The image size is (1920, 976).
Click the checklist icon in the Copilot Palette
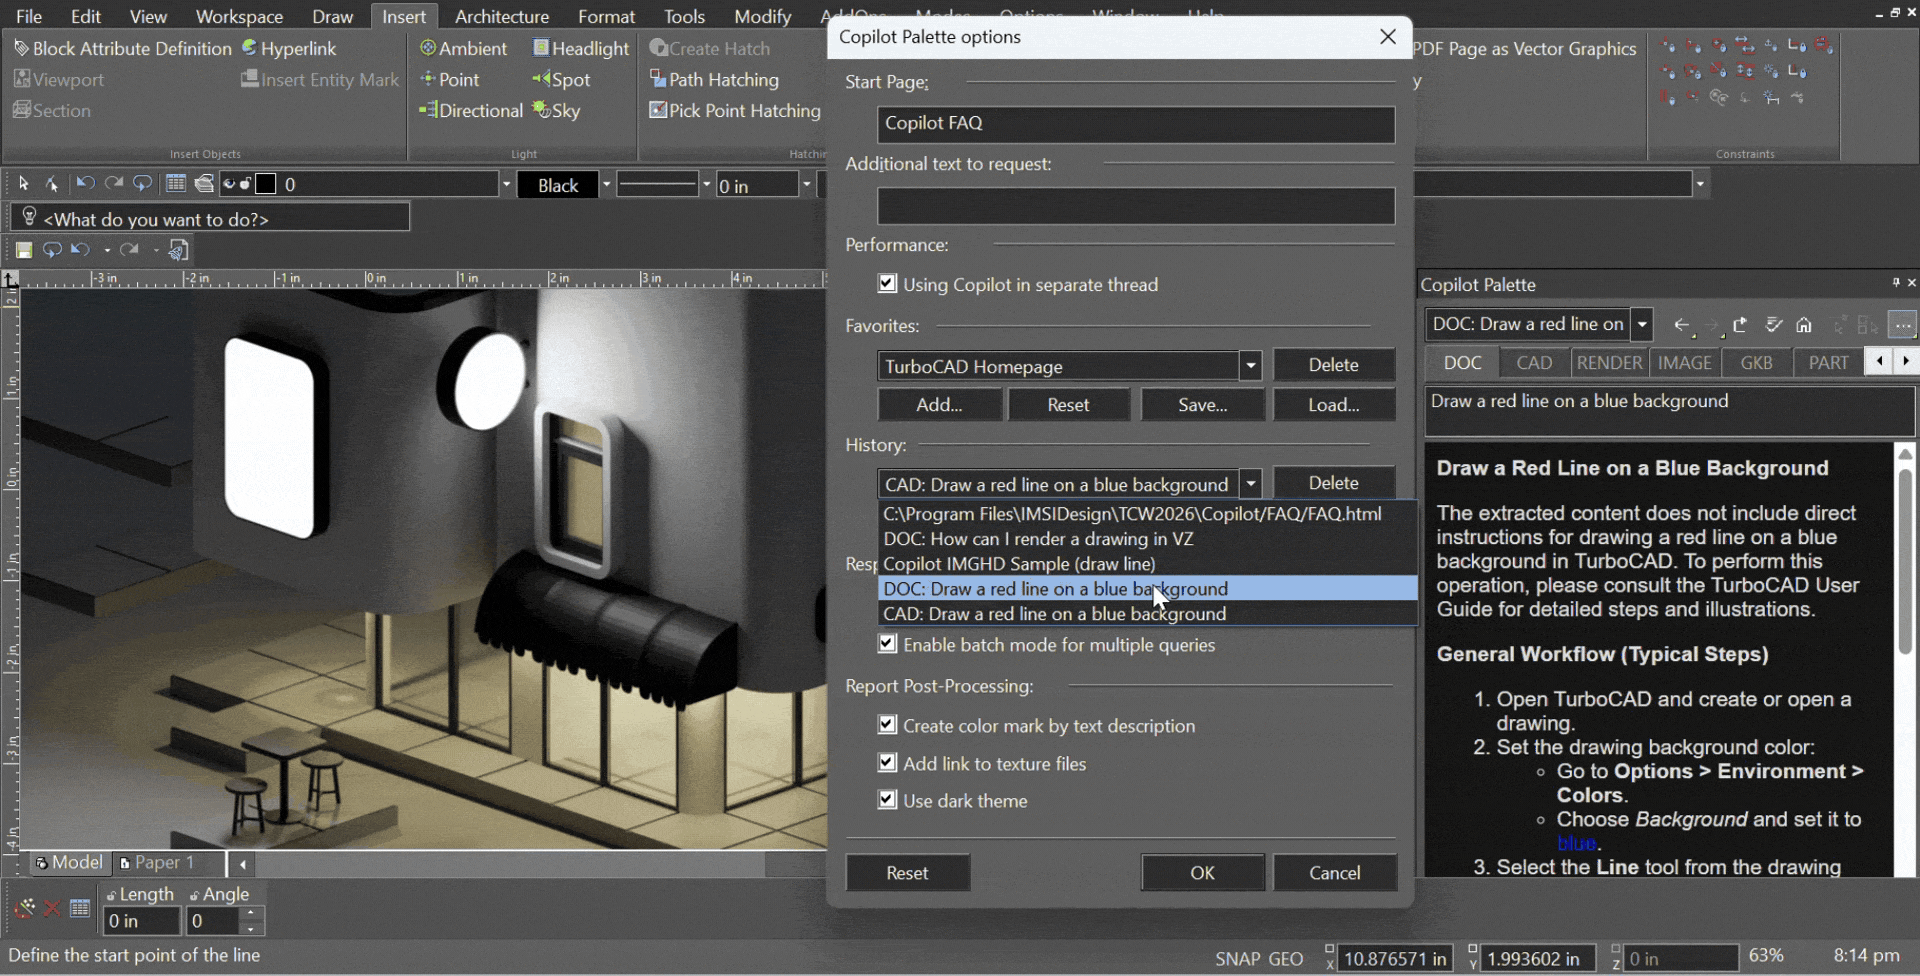(1773, 325)
